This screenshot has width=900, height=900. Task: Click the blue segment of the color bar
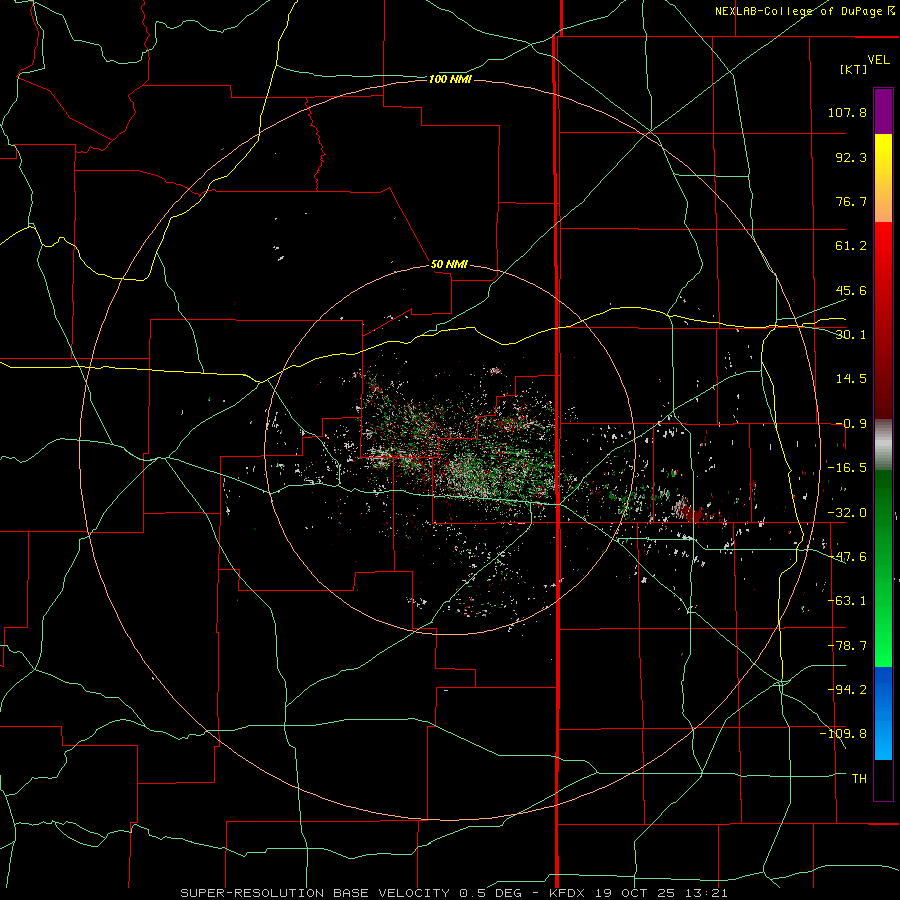click(883, 713)
